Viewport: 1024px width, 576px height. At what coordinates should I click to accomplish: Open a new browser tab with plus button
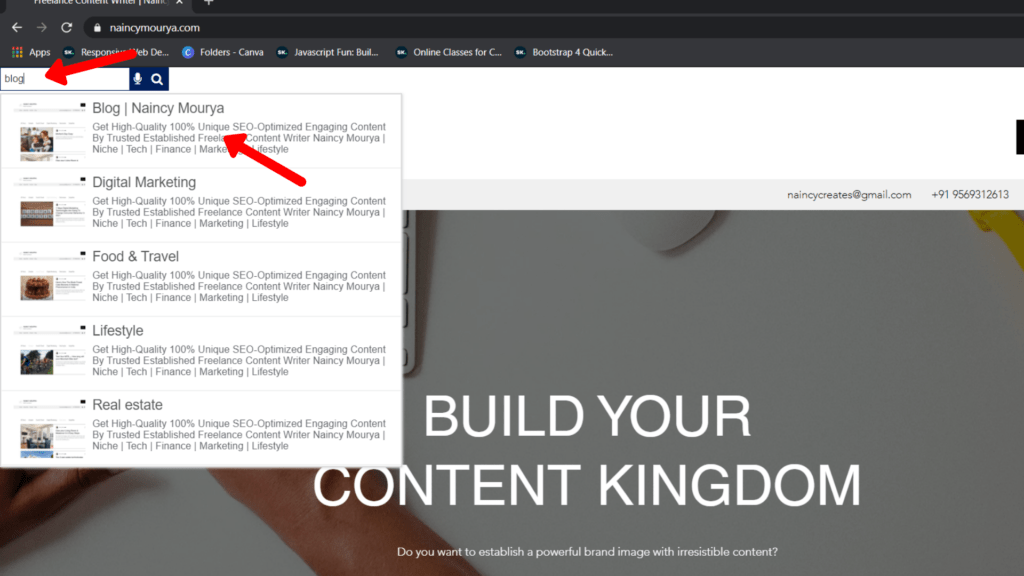tap(207, 3)
